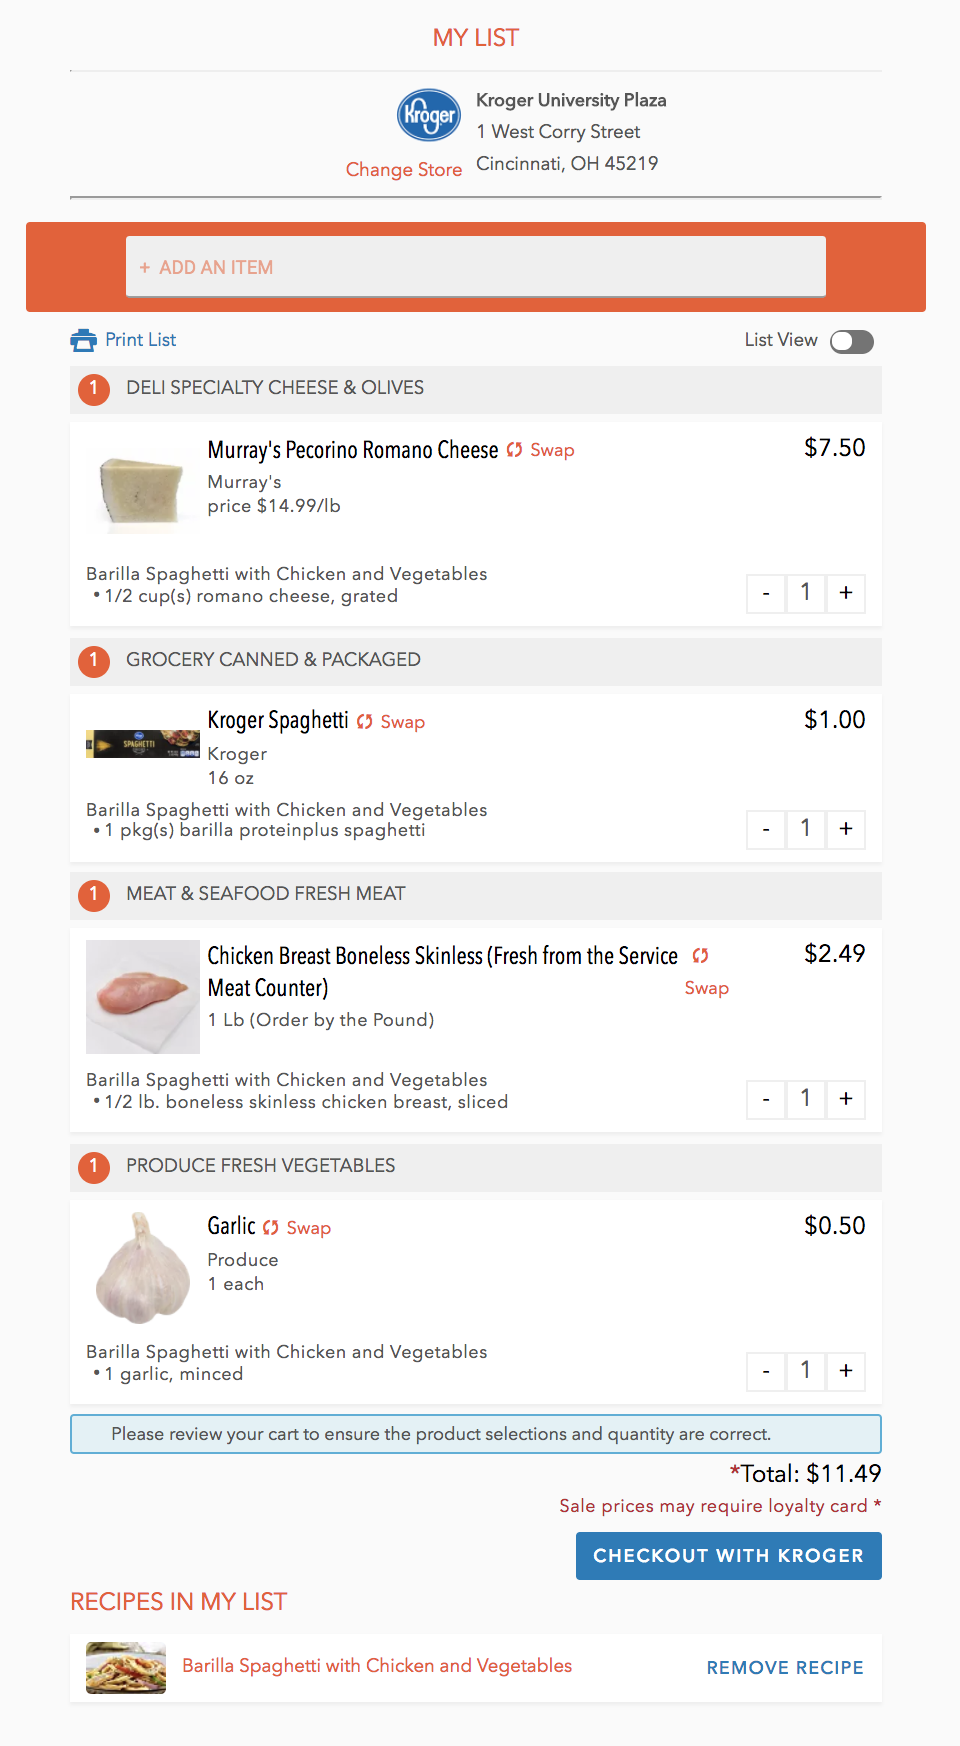This screenshot has height=1746, width=960.
Task: Swap the boneless skinless chicken breast
Action: 706,988
